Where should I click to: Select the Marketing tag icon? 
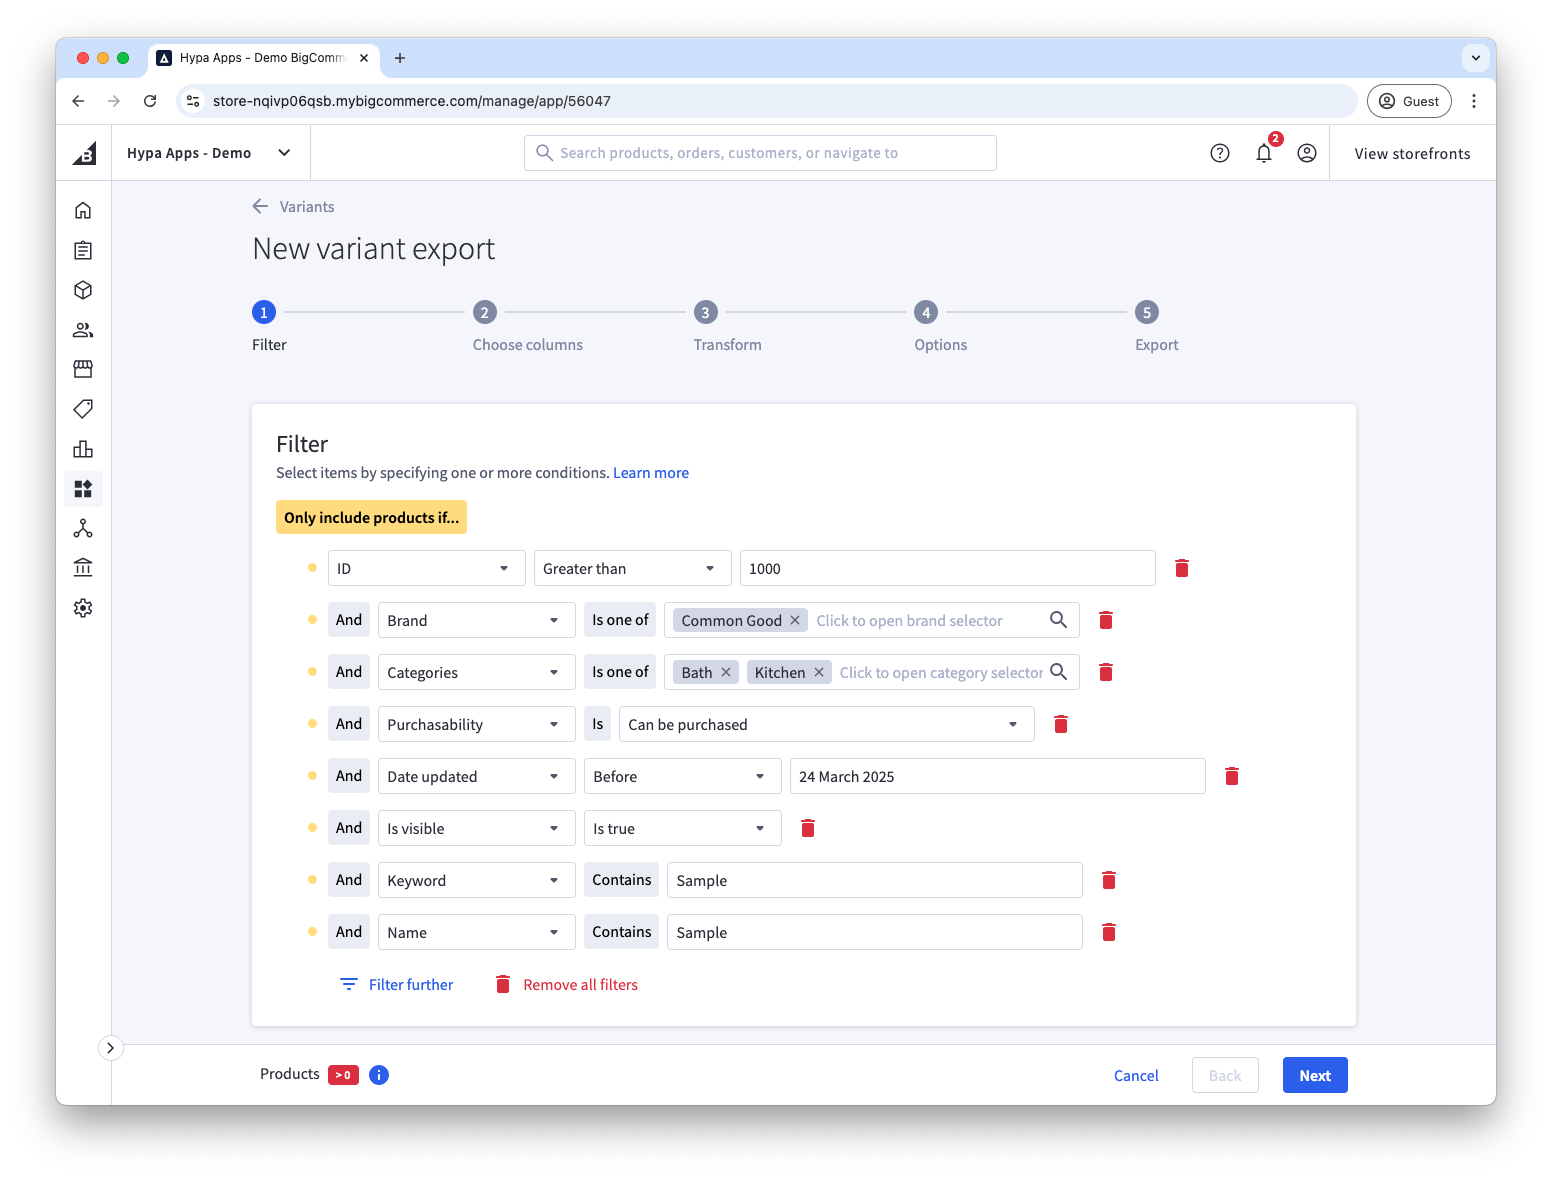[83, 409]
